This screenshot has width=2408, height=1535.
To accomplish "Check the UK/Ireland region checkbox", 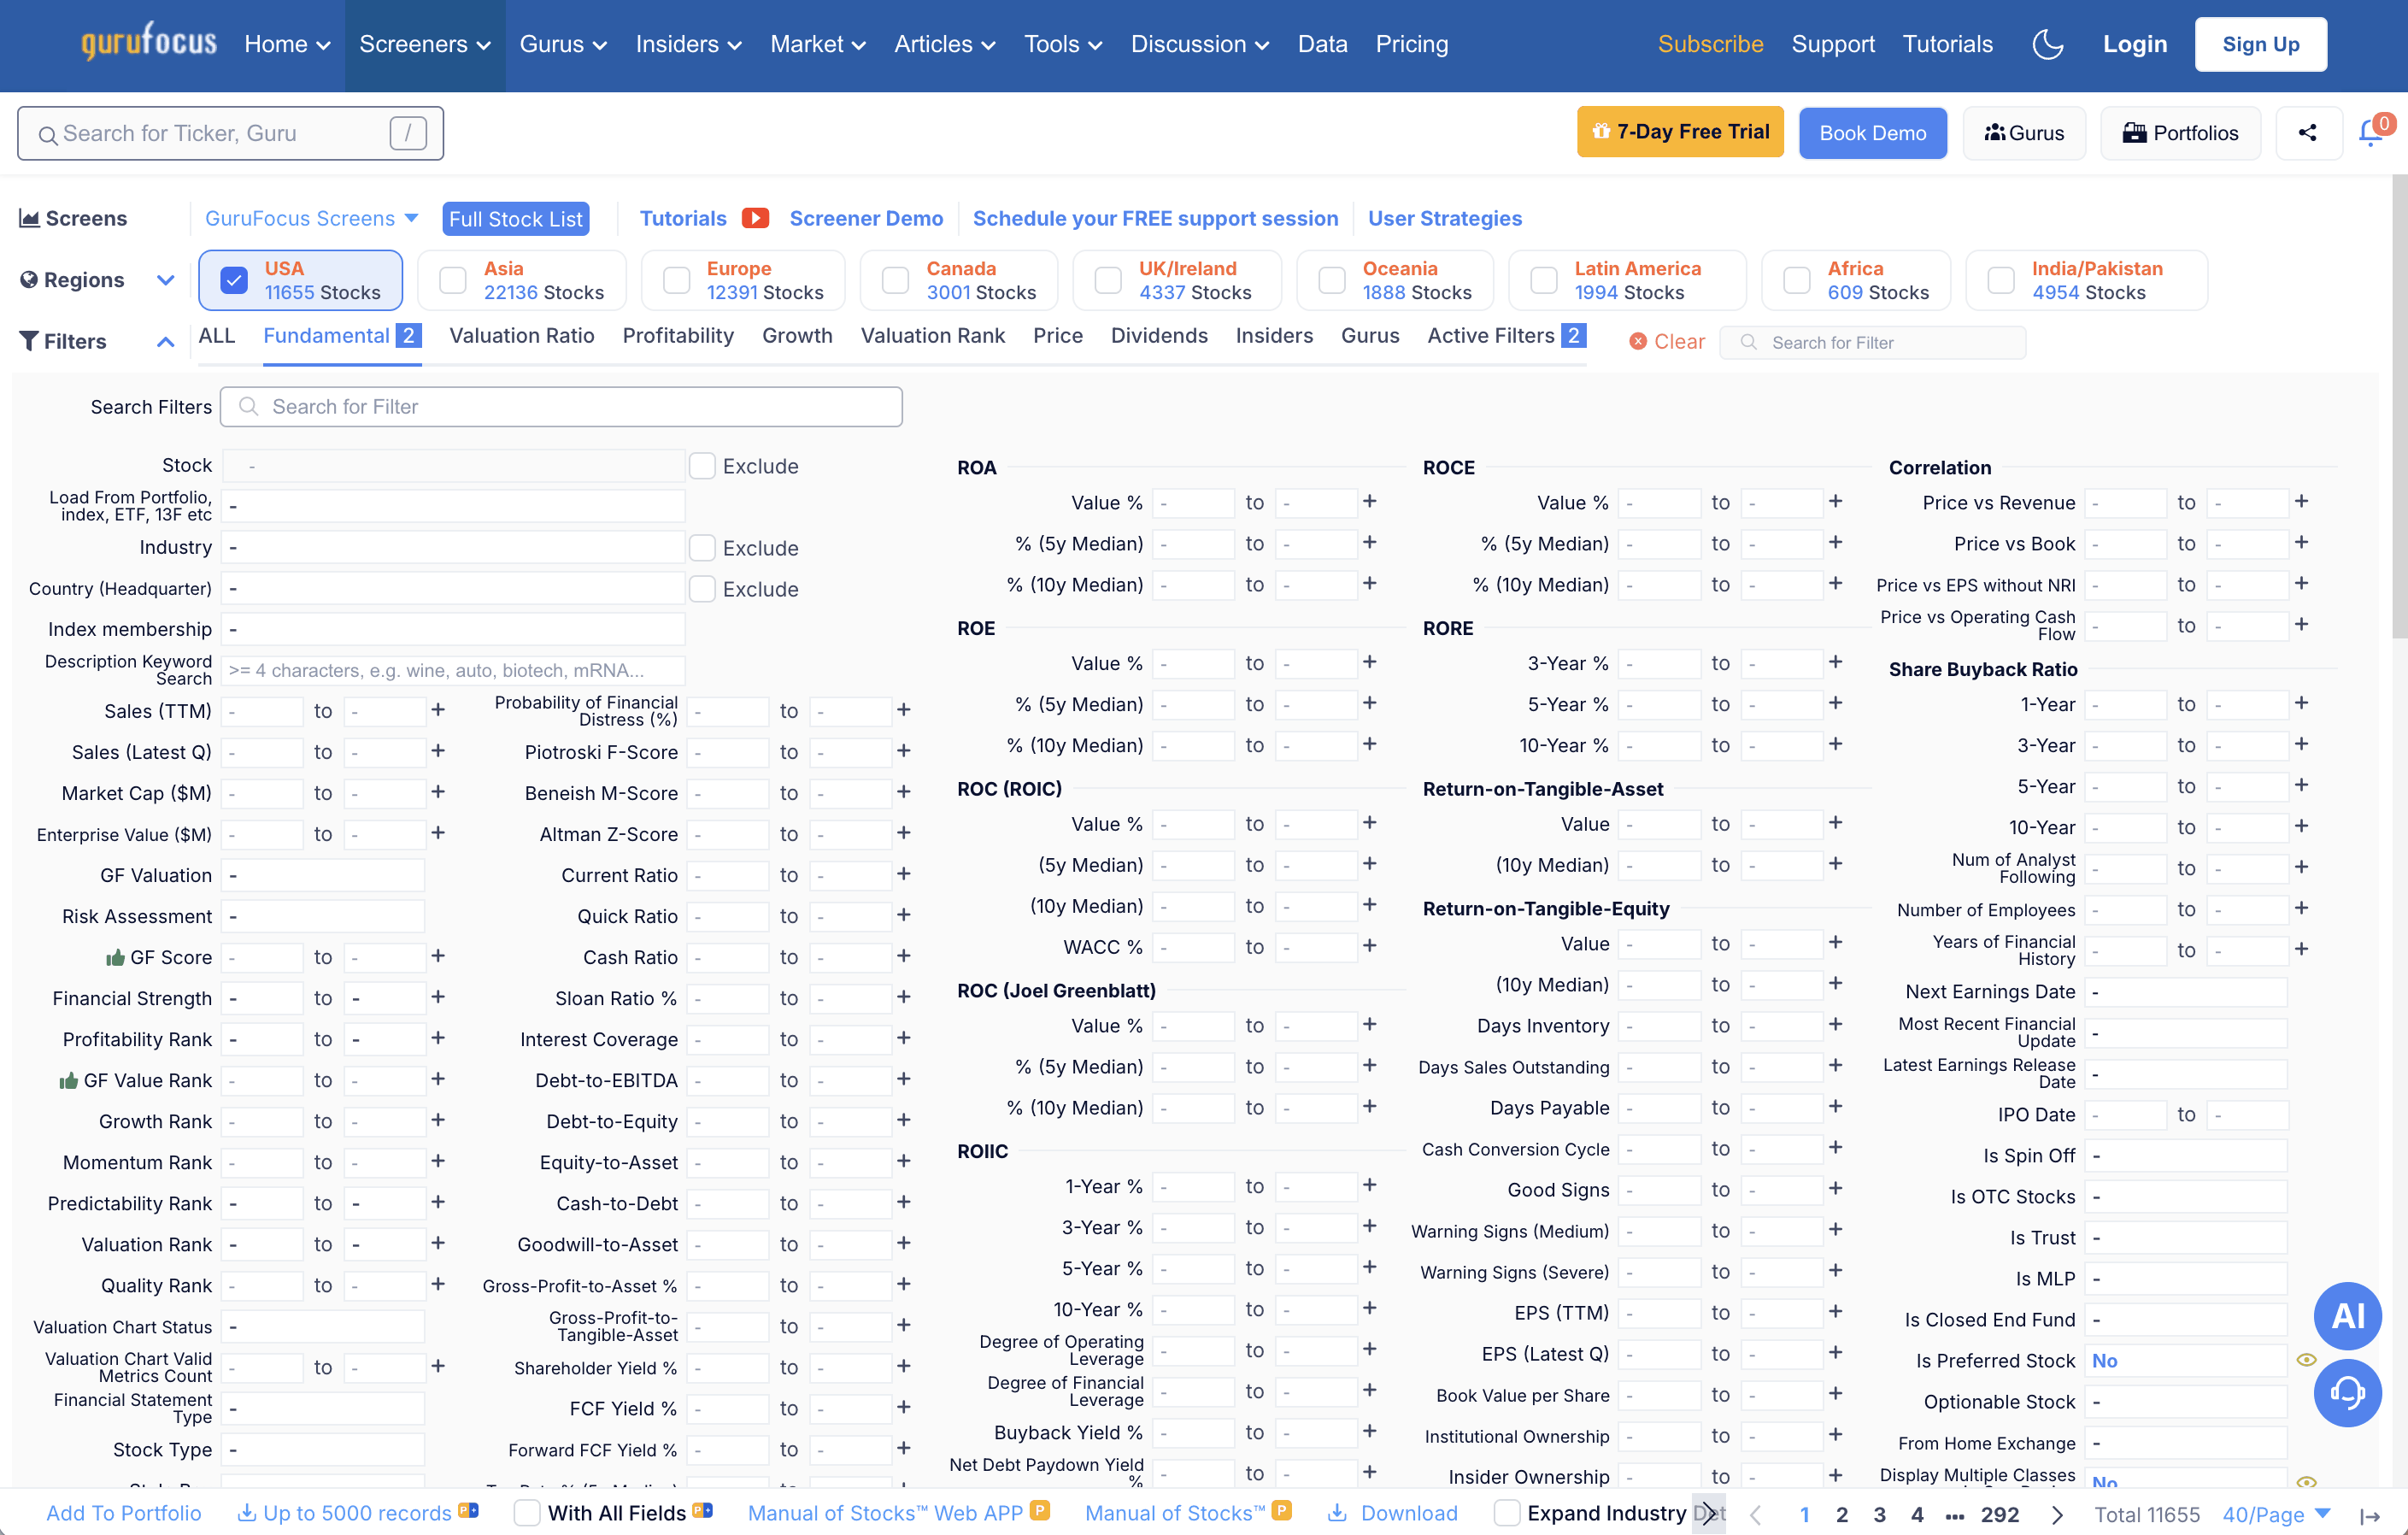I will pos(1108,280).
